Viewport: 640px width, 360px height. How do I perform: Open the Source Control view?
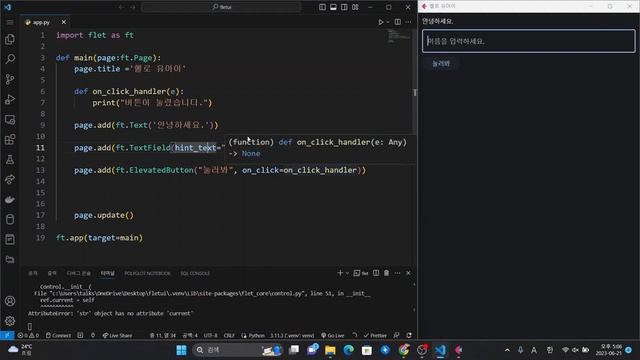[x=10, y=79]
